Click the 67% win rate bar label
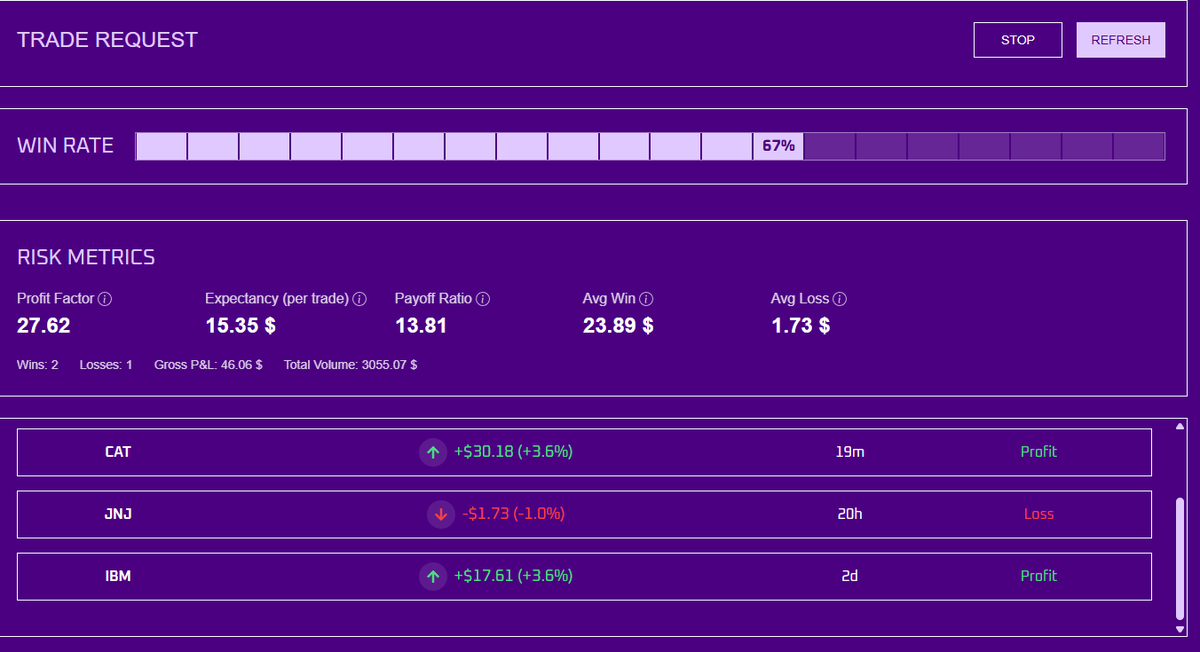Screen dimensions: 1200x652 pyautogui.click(x=779, y=146)
